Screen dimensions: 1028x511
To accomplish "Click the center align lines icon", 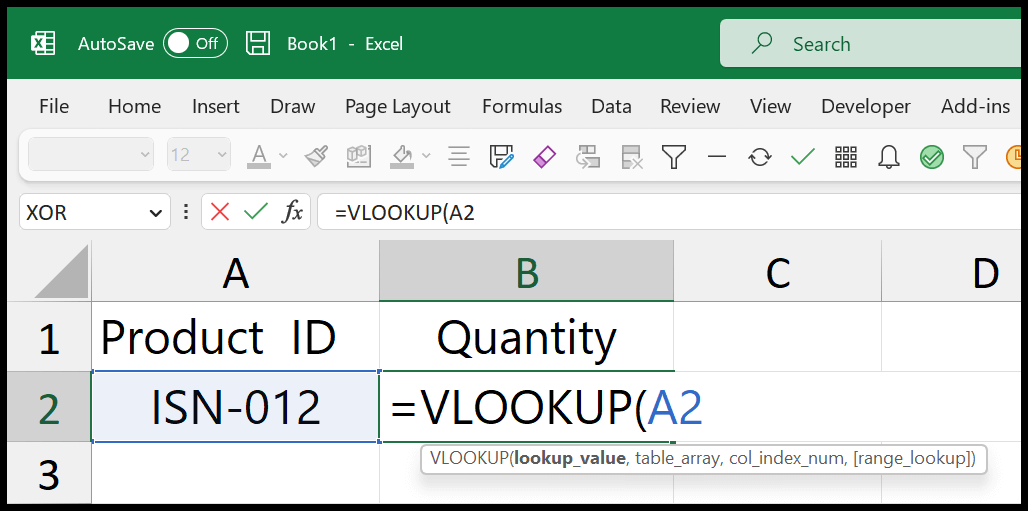I will click(x=459, y=156).
